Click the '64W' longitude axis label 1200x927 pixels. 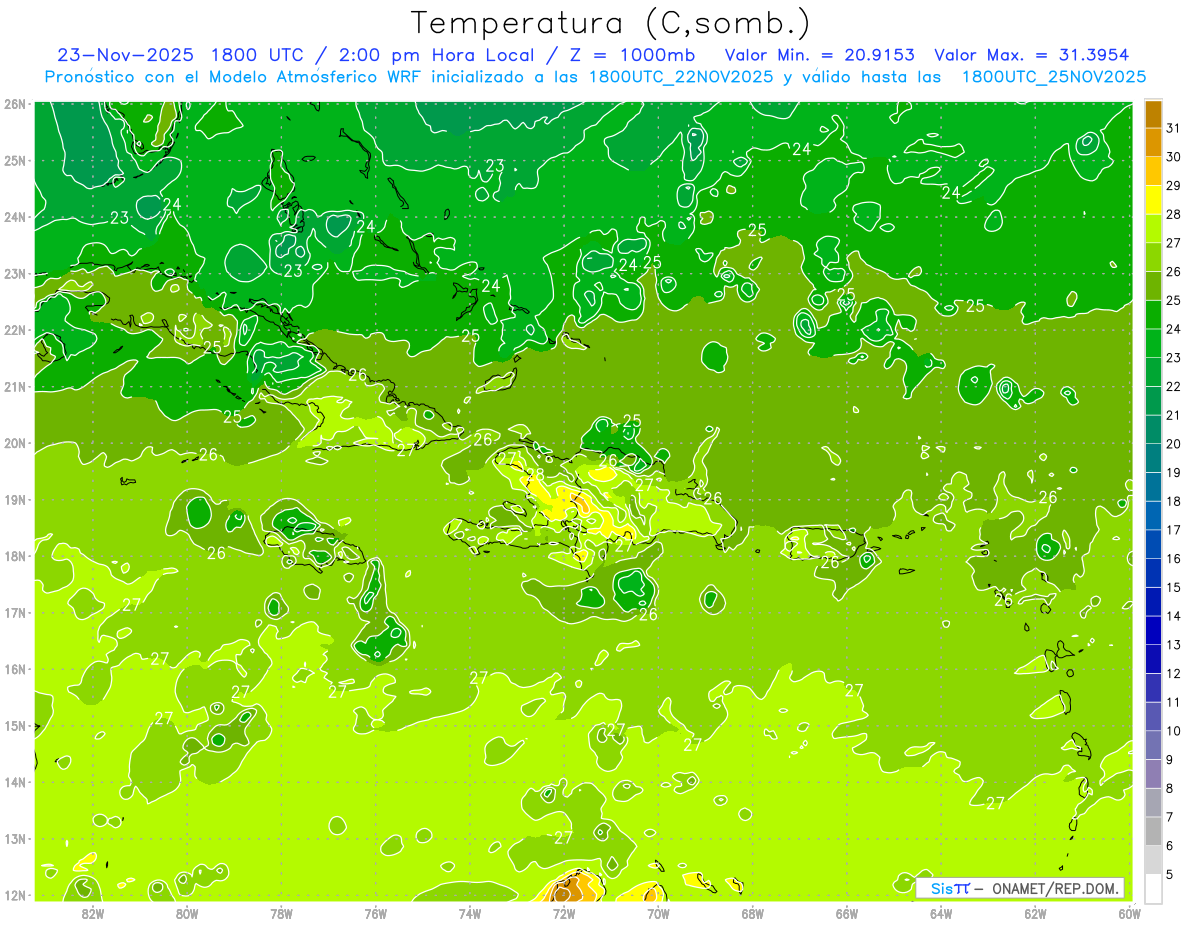[x=941, y=913]
